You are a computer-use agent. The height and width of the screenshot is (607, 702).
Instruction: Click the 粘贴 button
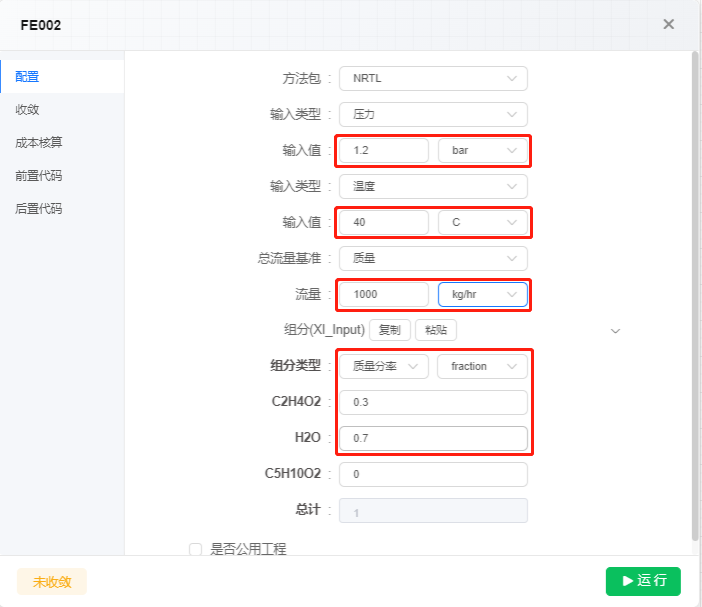tap(436, 330)
